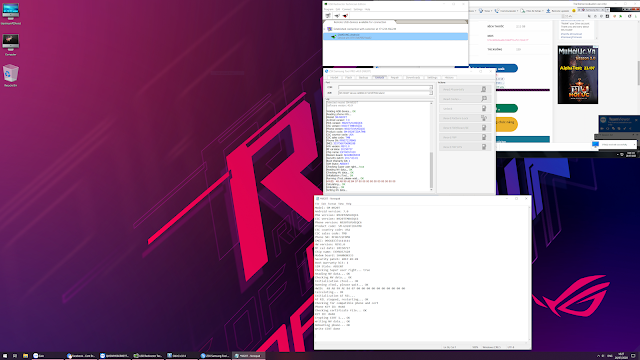Switch to USB Redirector taskbar item
The image size is (640, 360).
[148, 356]
